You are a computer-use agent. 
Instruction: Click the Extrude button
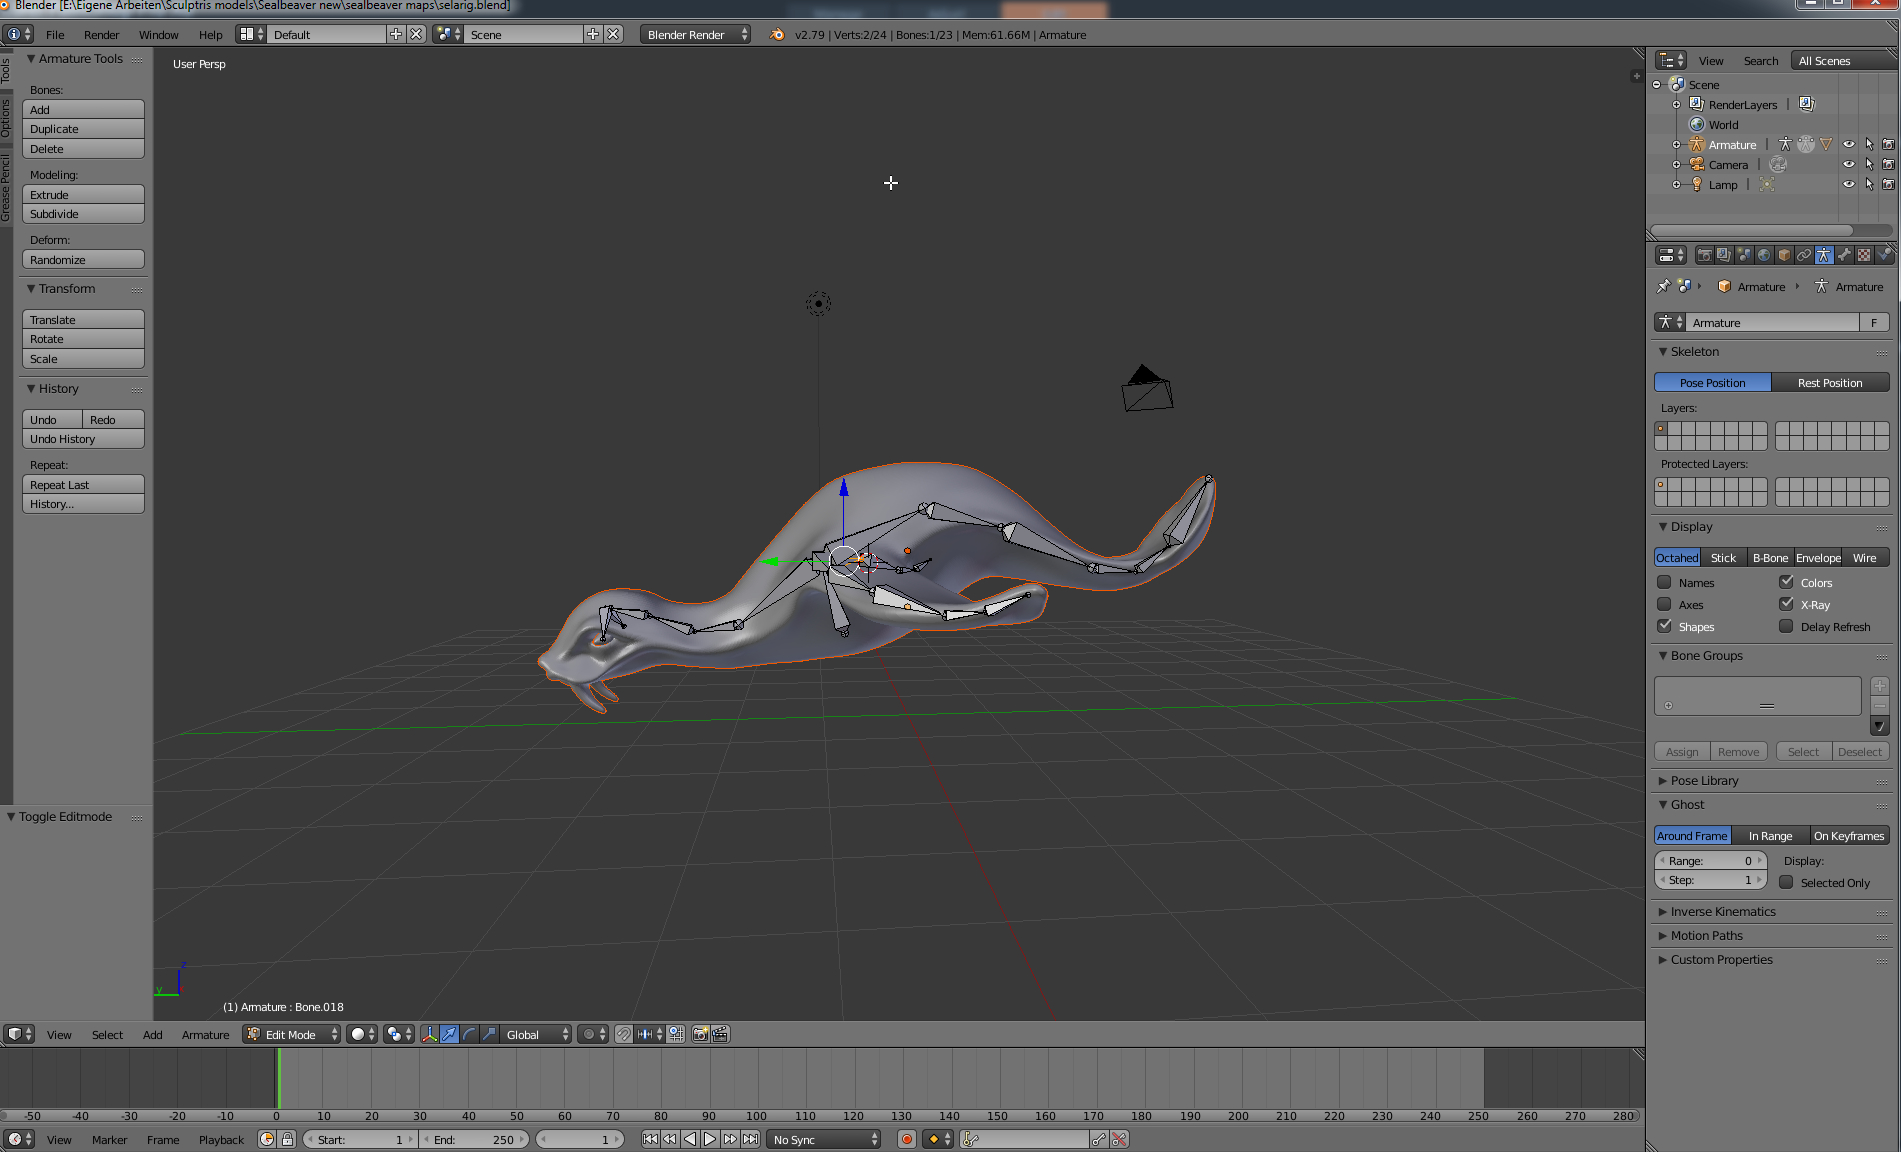click(x=83, y=195)
